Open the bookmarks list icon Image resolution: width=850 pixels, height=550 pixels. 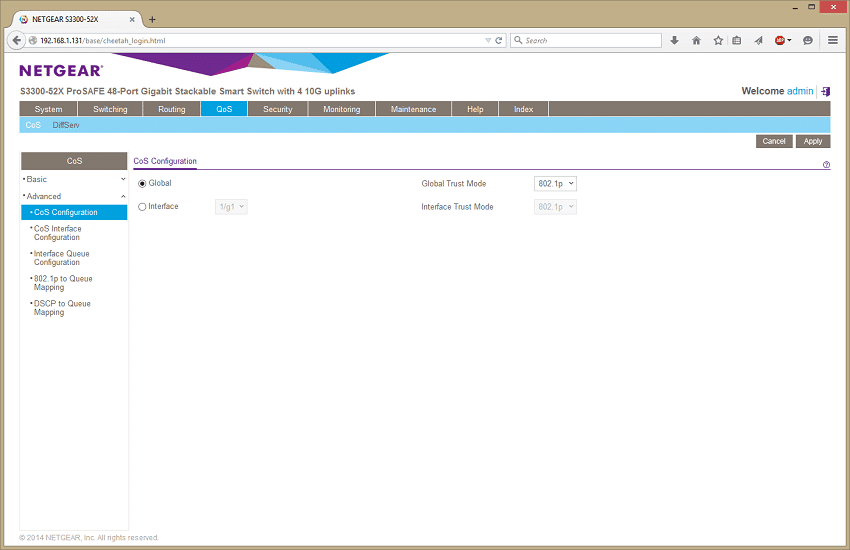737,40
